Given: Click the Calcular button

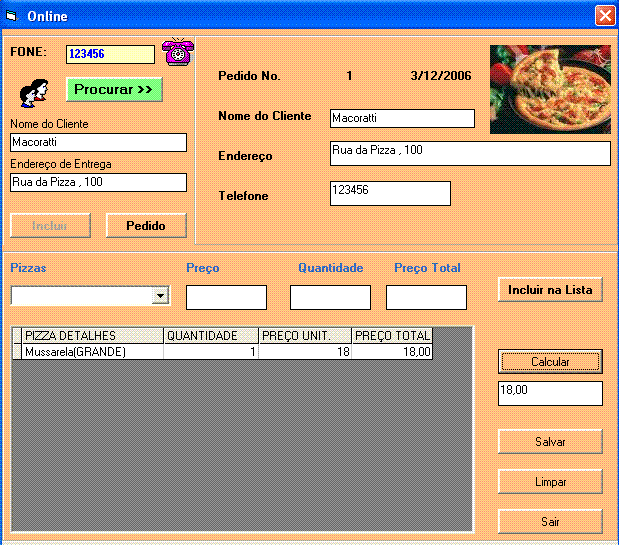Looking at the screenshot, I should click(550, 361).
